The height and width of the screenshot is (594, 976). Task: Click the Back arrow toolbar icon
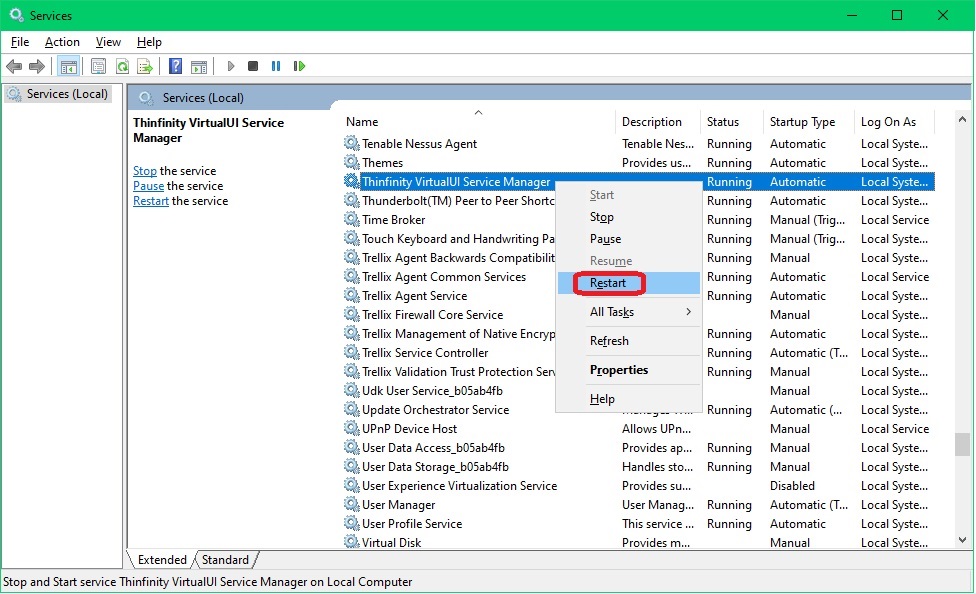(14, 66)
